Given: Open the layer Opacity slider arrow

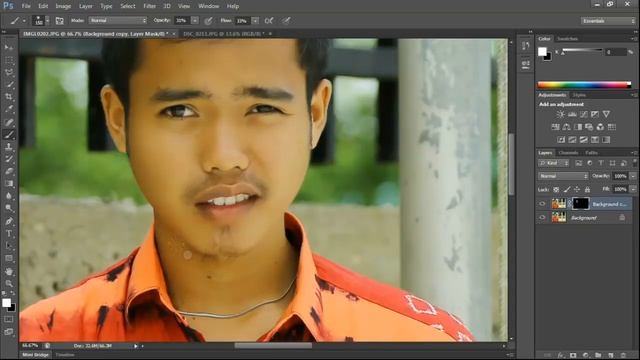Looking at the screenshot, I should tap(633, 176).
